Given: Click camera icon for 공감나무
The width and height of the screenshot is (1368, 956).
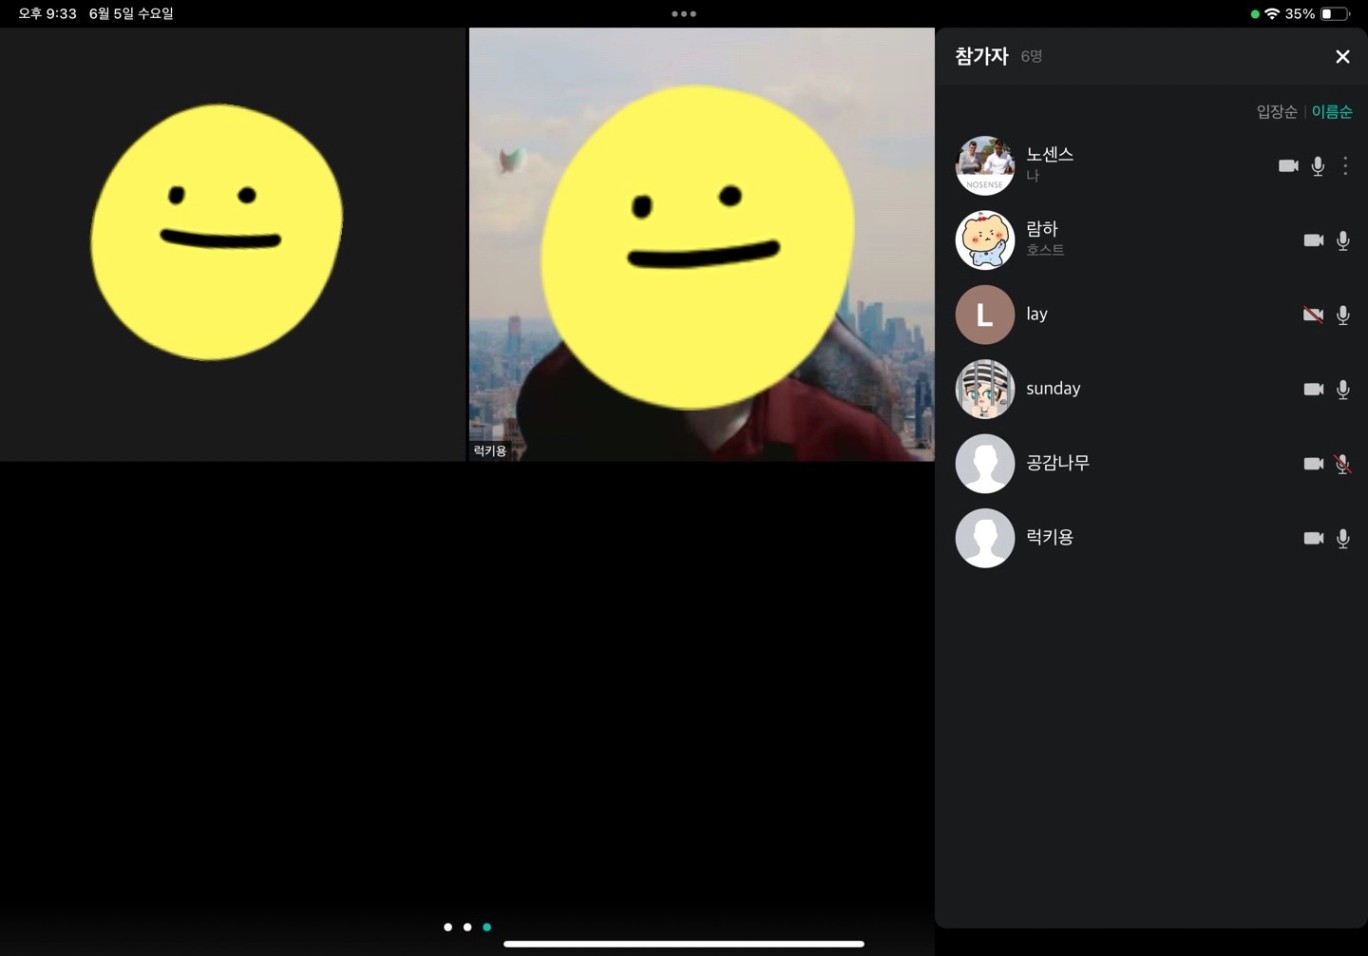Looking at the screenshot, I should (1313, 463).
